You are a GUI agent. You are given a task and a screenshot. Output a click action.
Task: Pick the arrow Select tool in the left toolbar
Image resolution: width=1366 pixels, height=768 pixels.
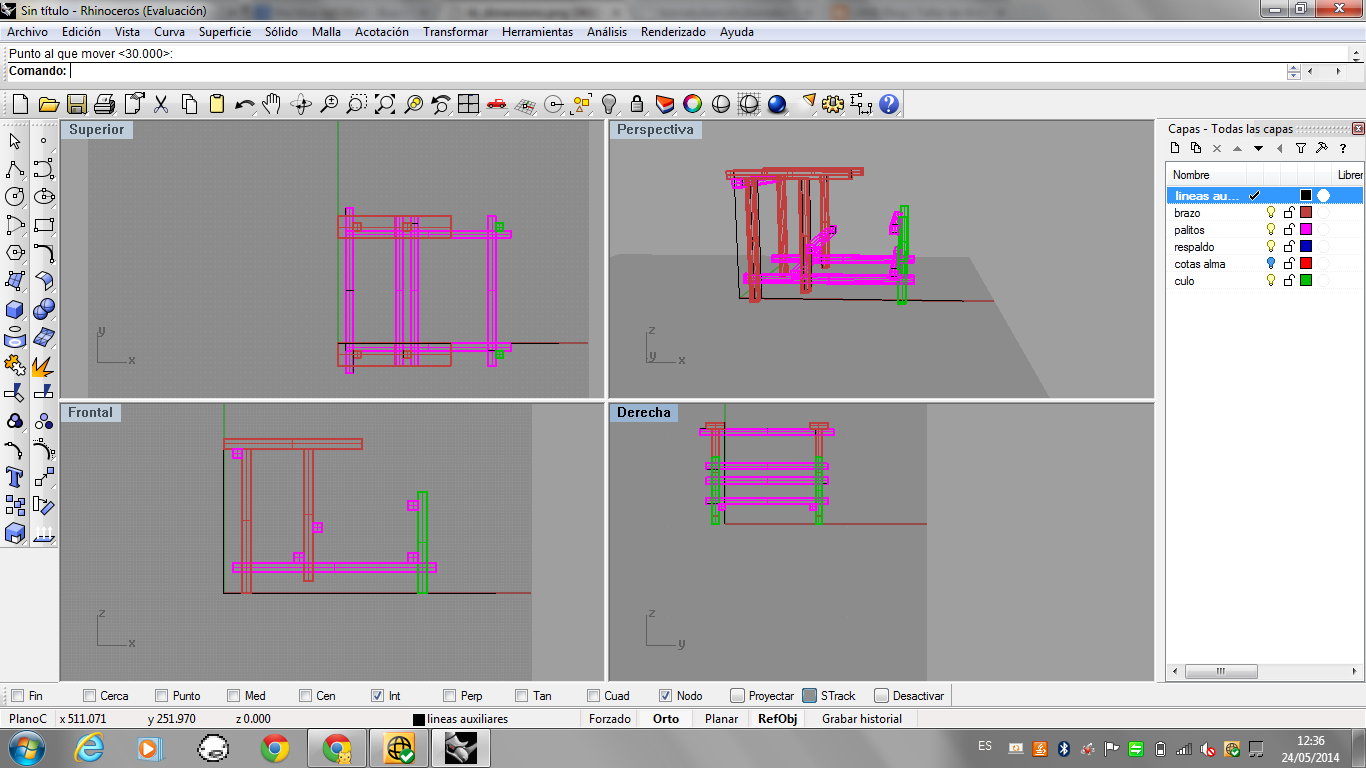click(x=15, y=141)
